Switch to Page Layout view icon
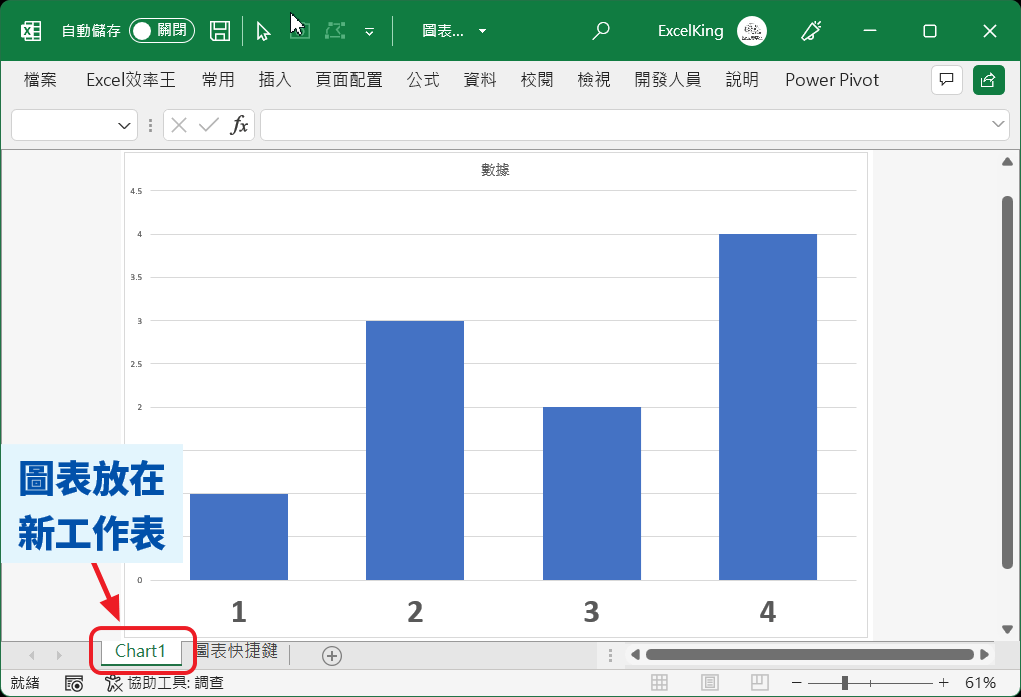 click(x=710, y=683)
